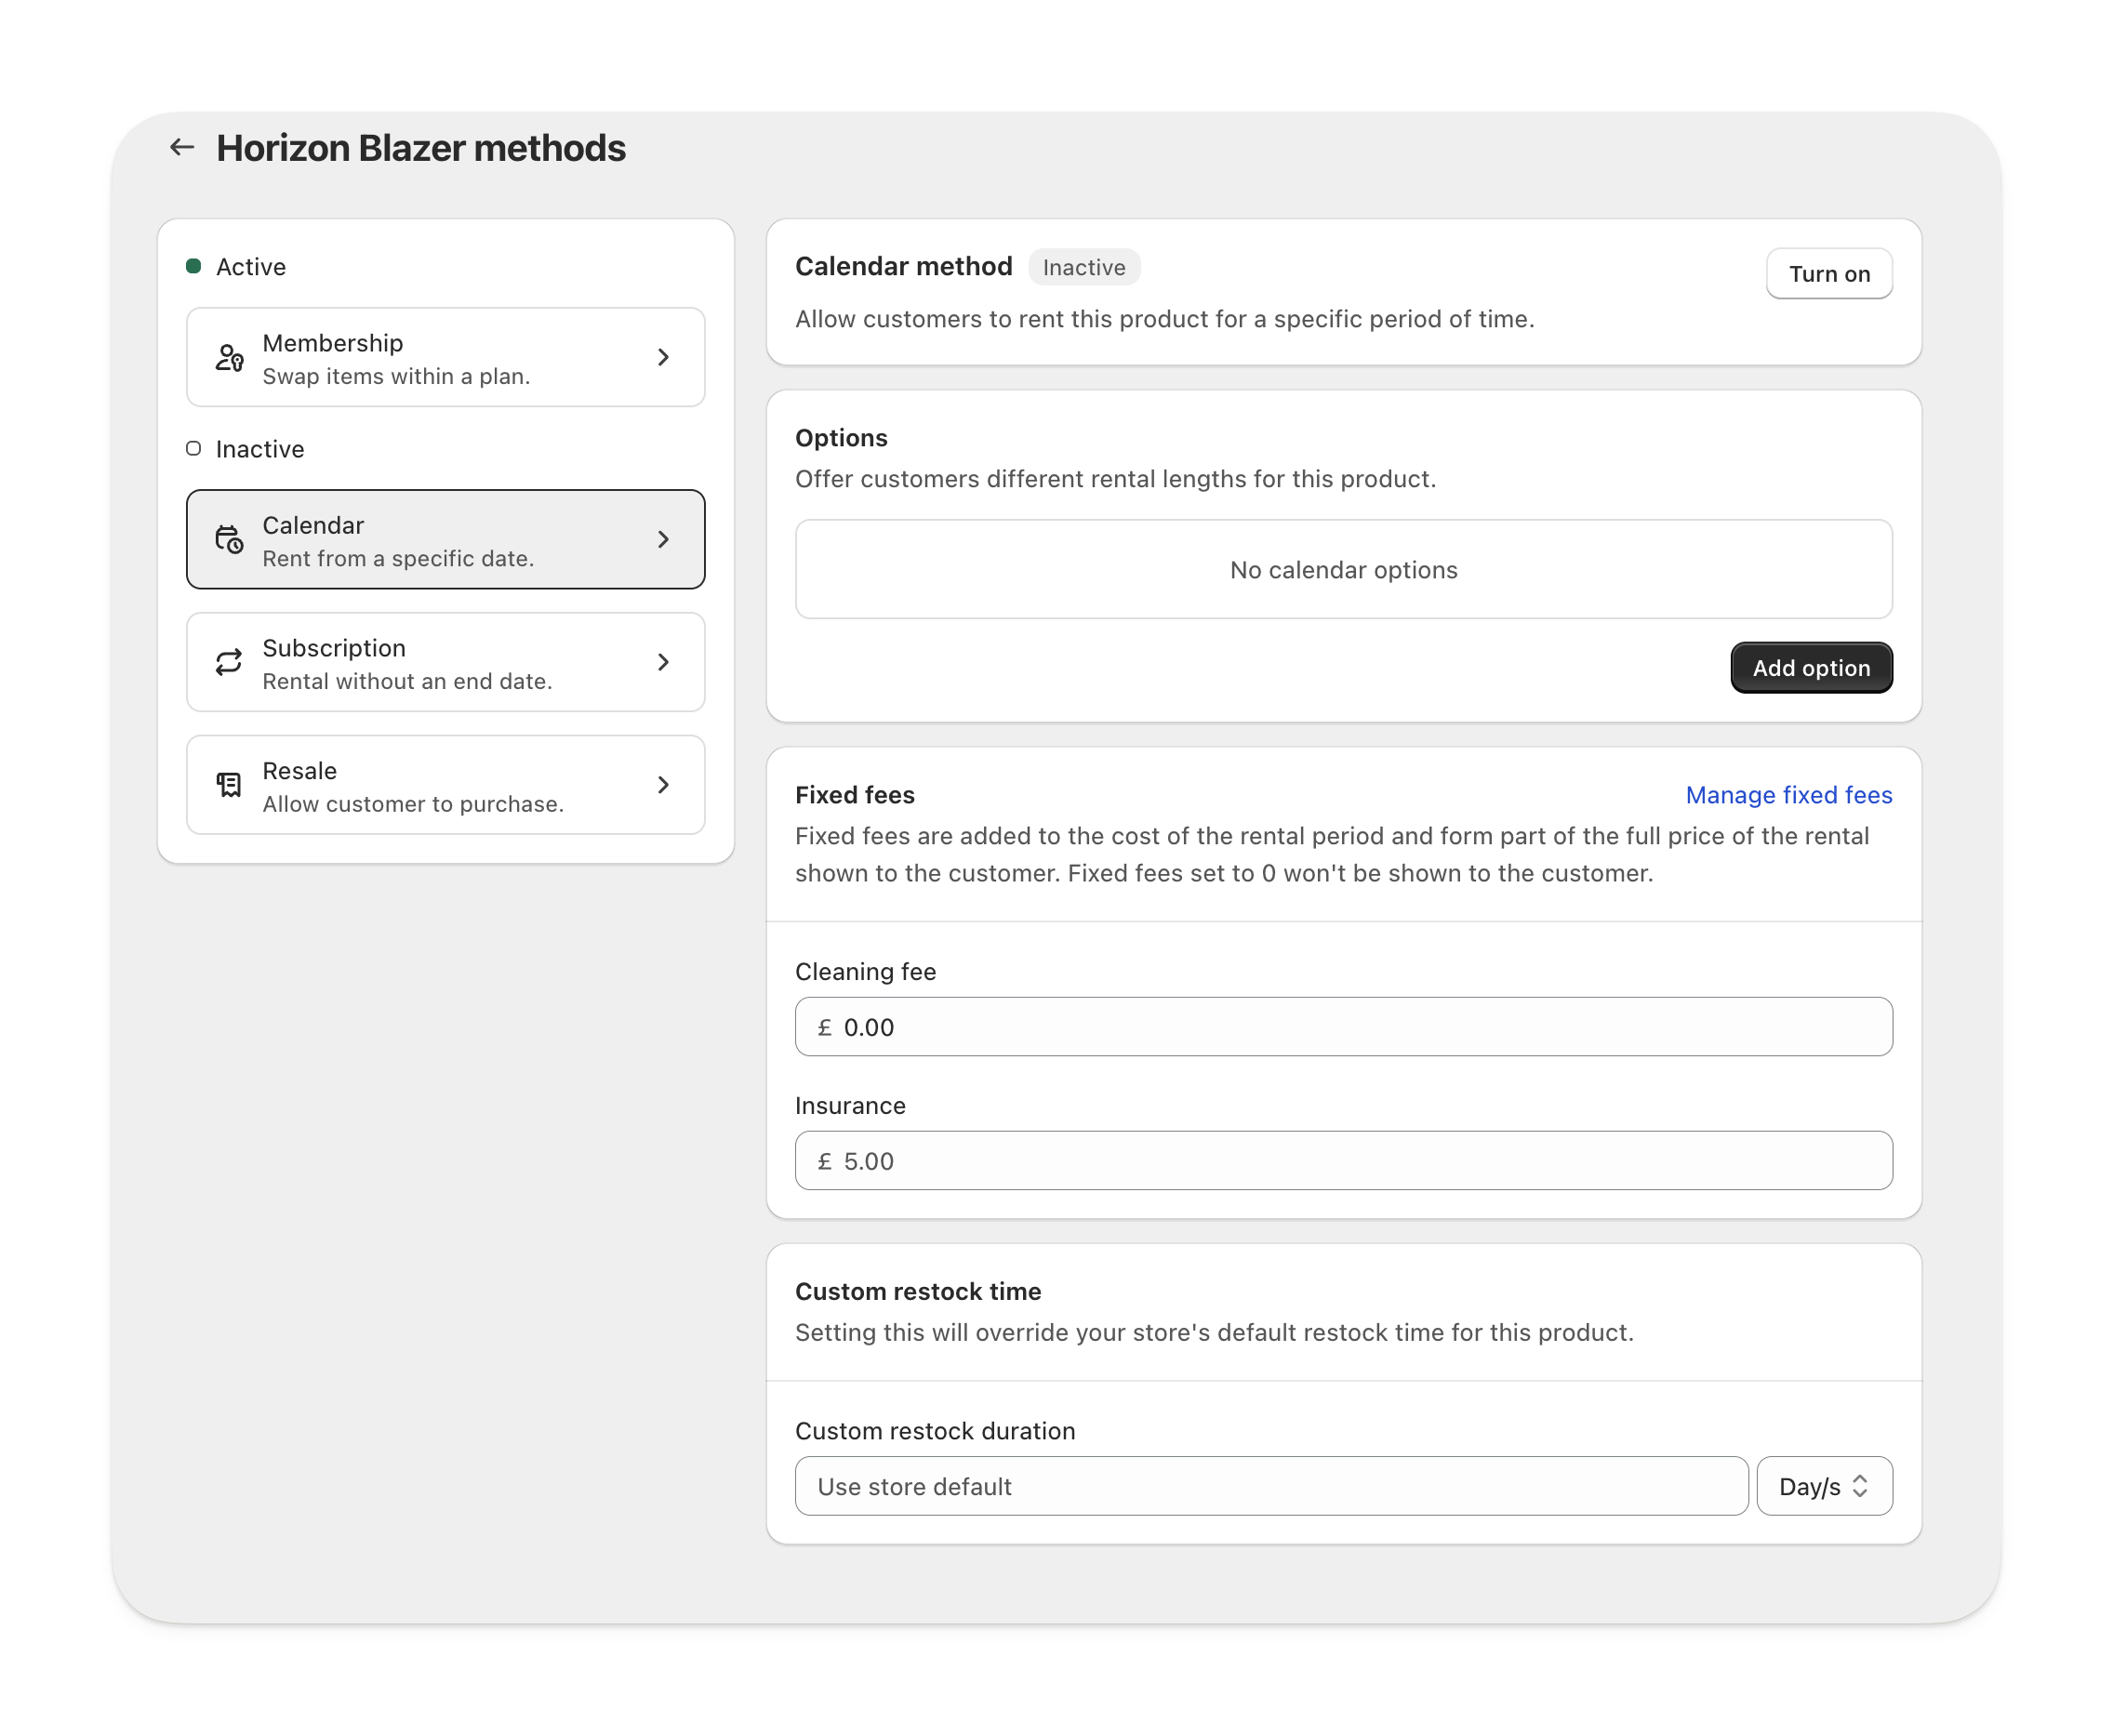Select the Subscription method item
Image resolution: width=2113 pixels, height=1736 pixels.
coord(445,662)
